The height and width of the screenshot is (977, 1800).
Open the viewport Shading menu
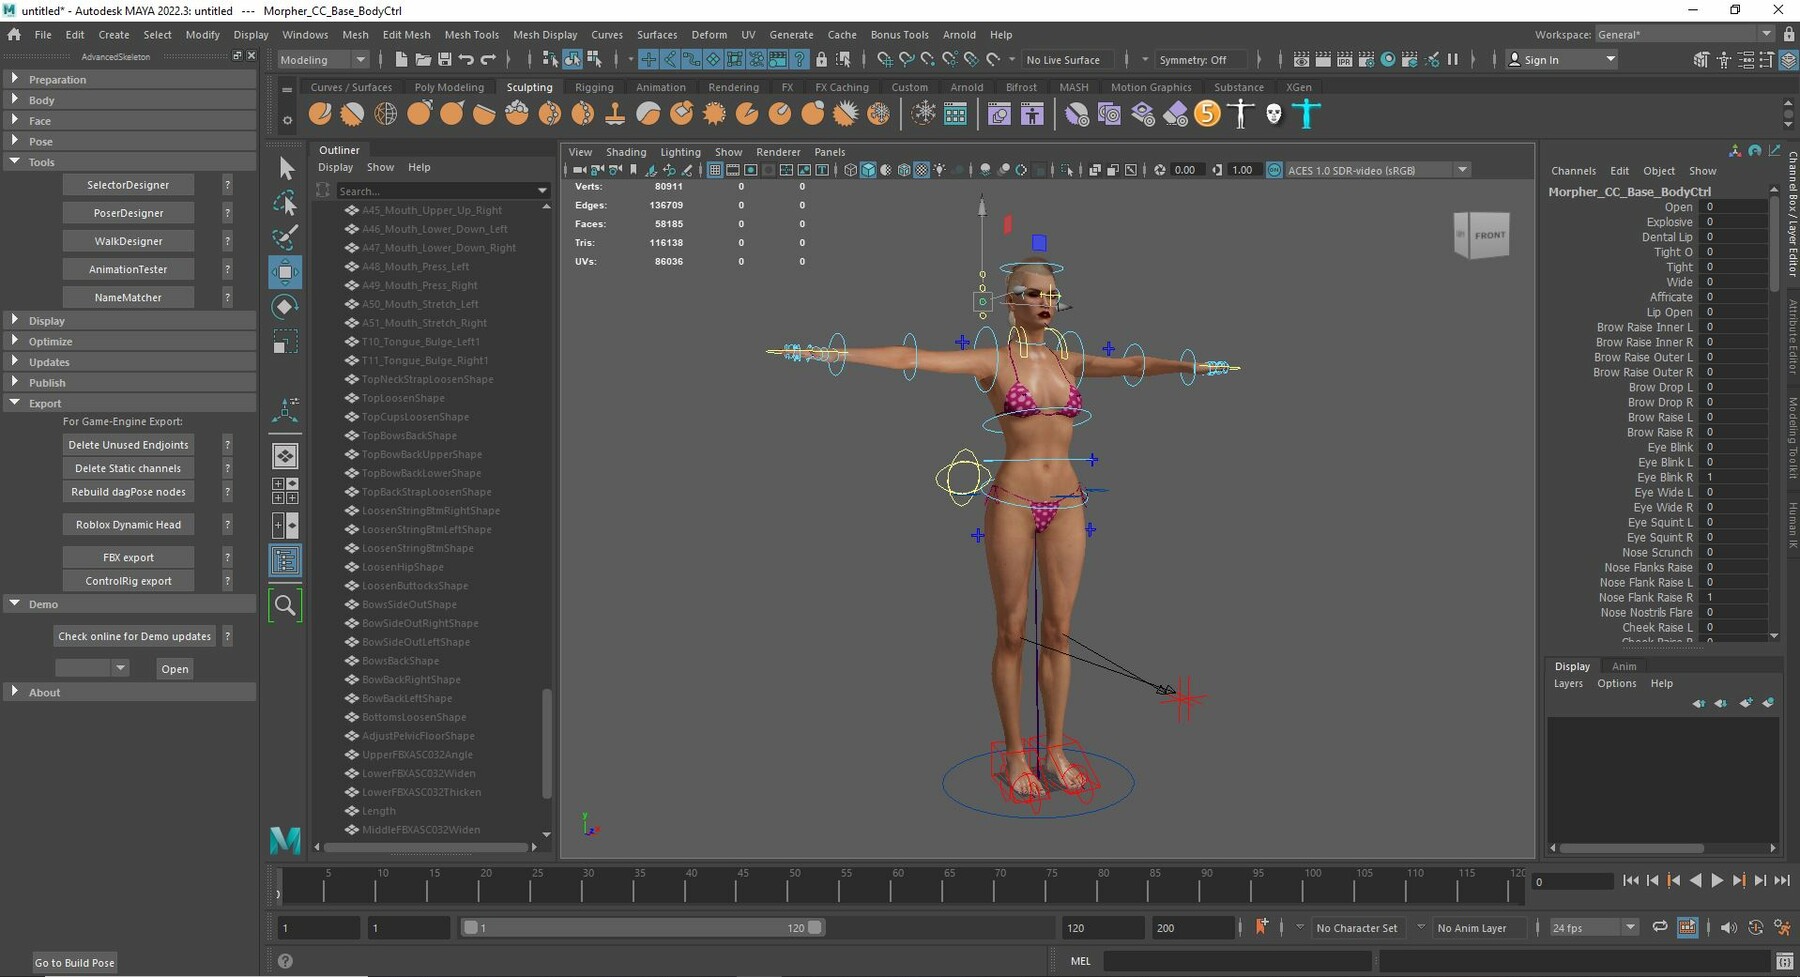click(x=626, y=152)
